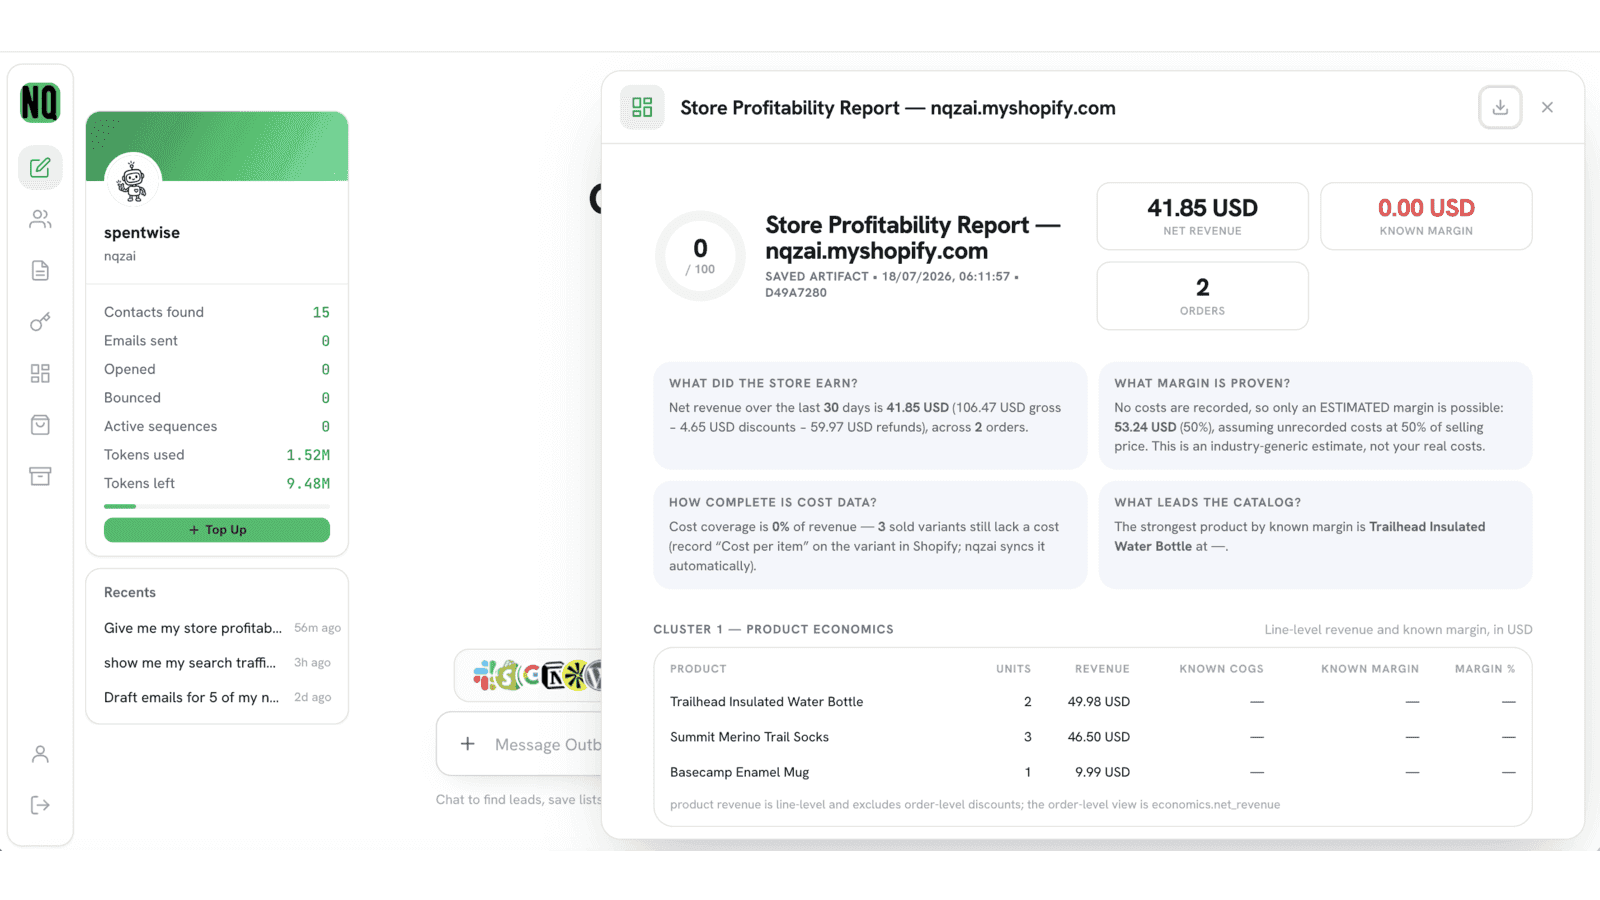The image size is (1600, 900).
Task: Click the grid icon beside the report title
Action: [x=642, y=107]
